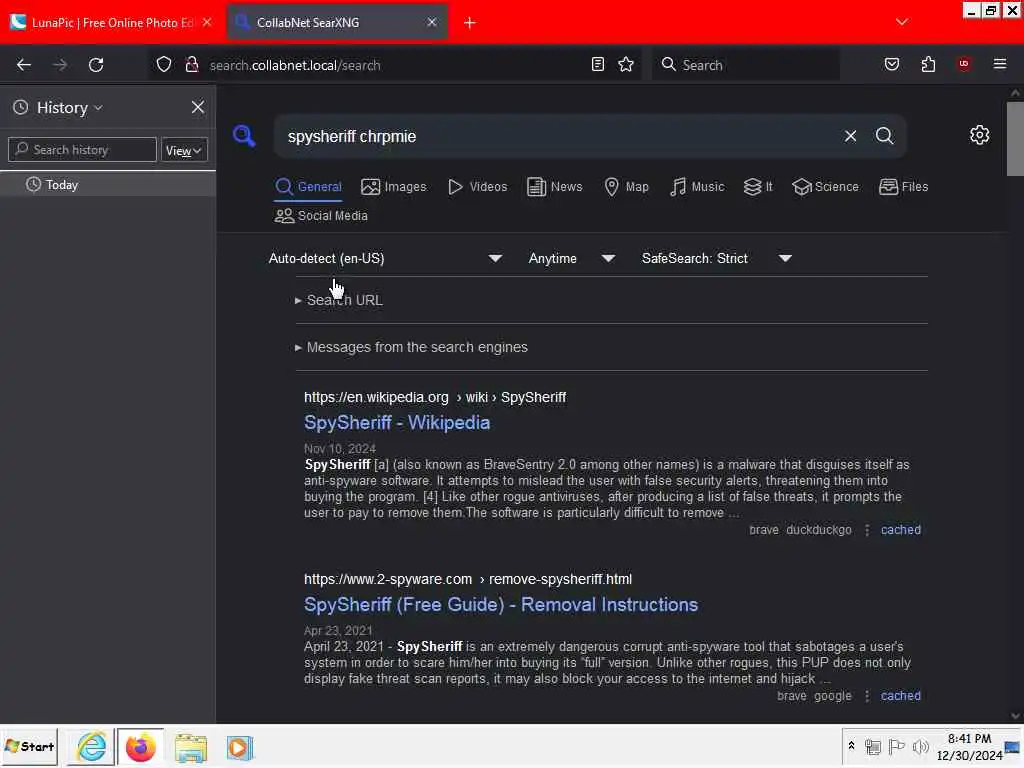Screen dimensions: 1024x768
Task: Select the General search category
Action: 308,187
